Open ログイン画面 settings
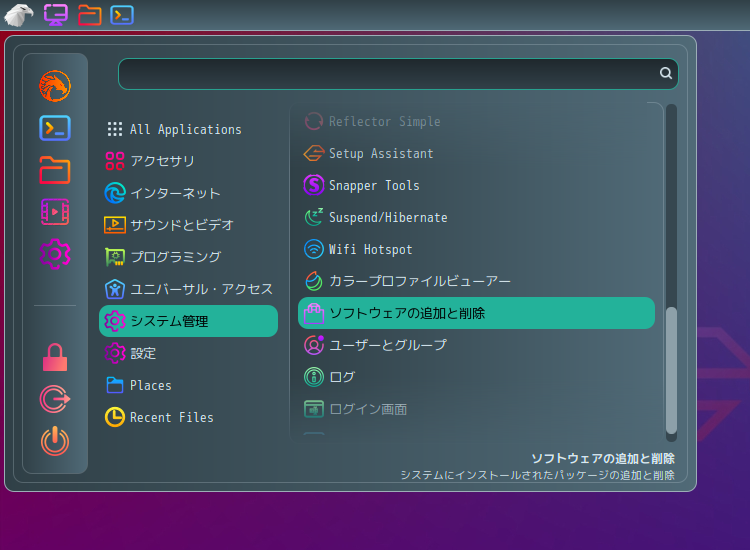Image resolution: width=750 pixels, height=550 pixels. (476, 409)
